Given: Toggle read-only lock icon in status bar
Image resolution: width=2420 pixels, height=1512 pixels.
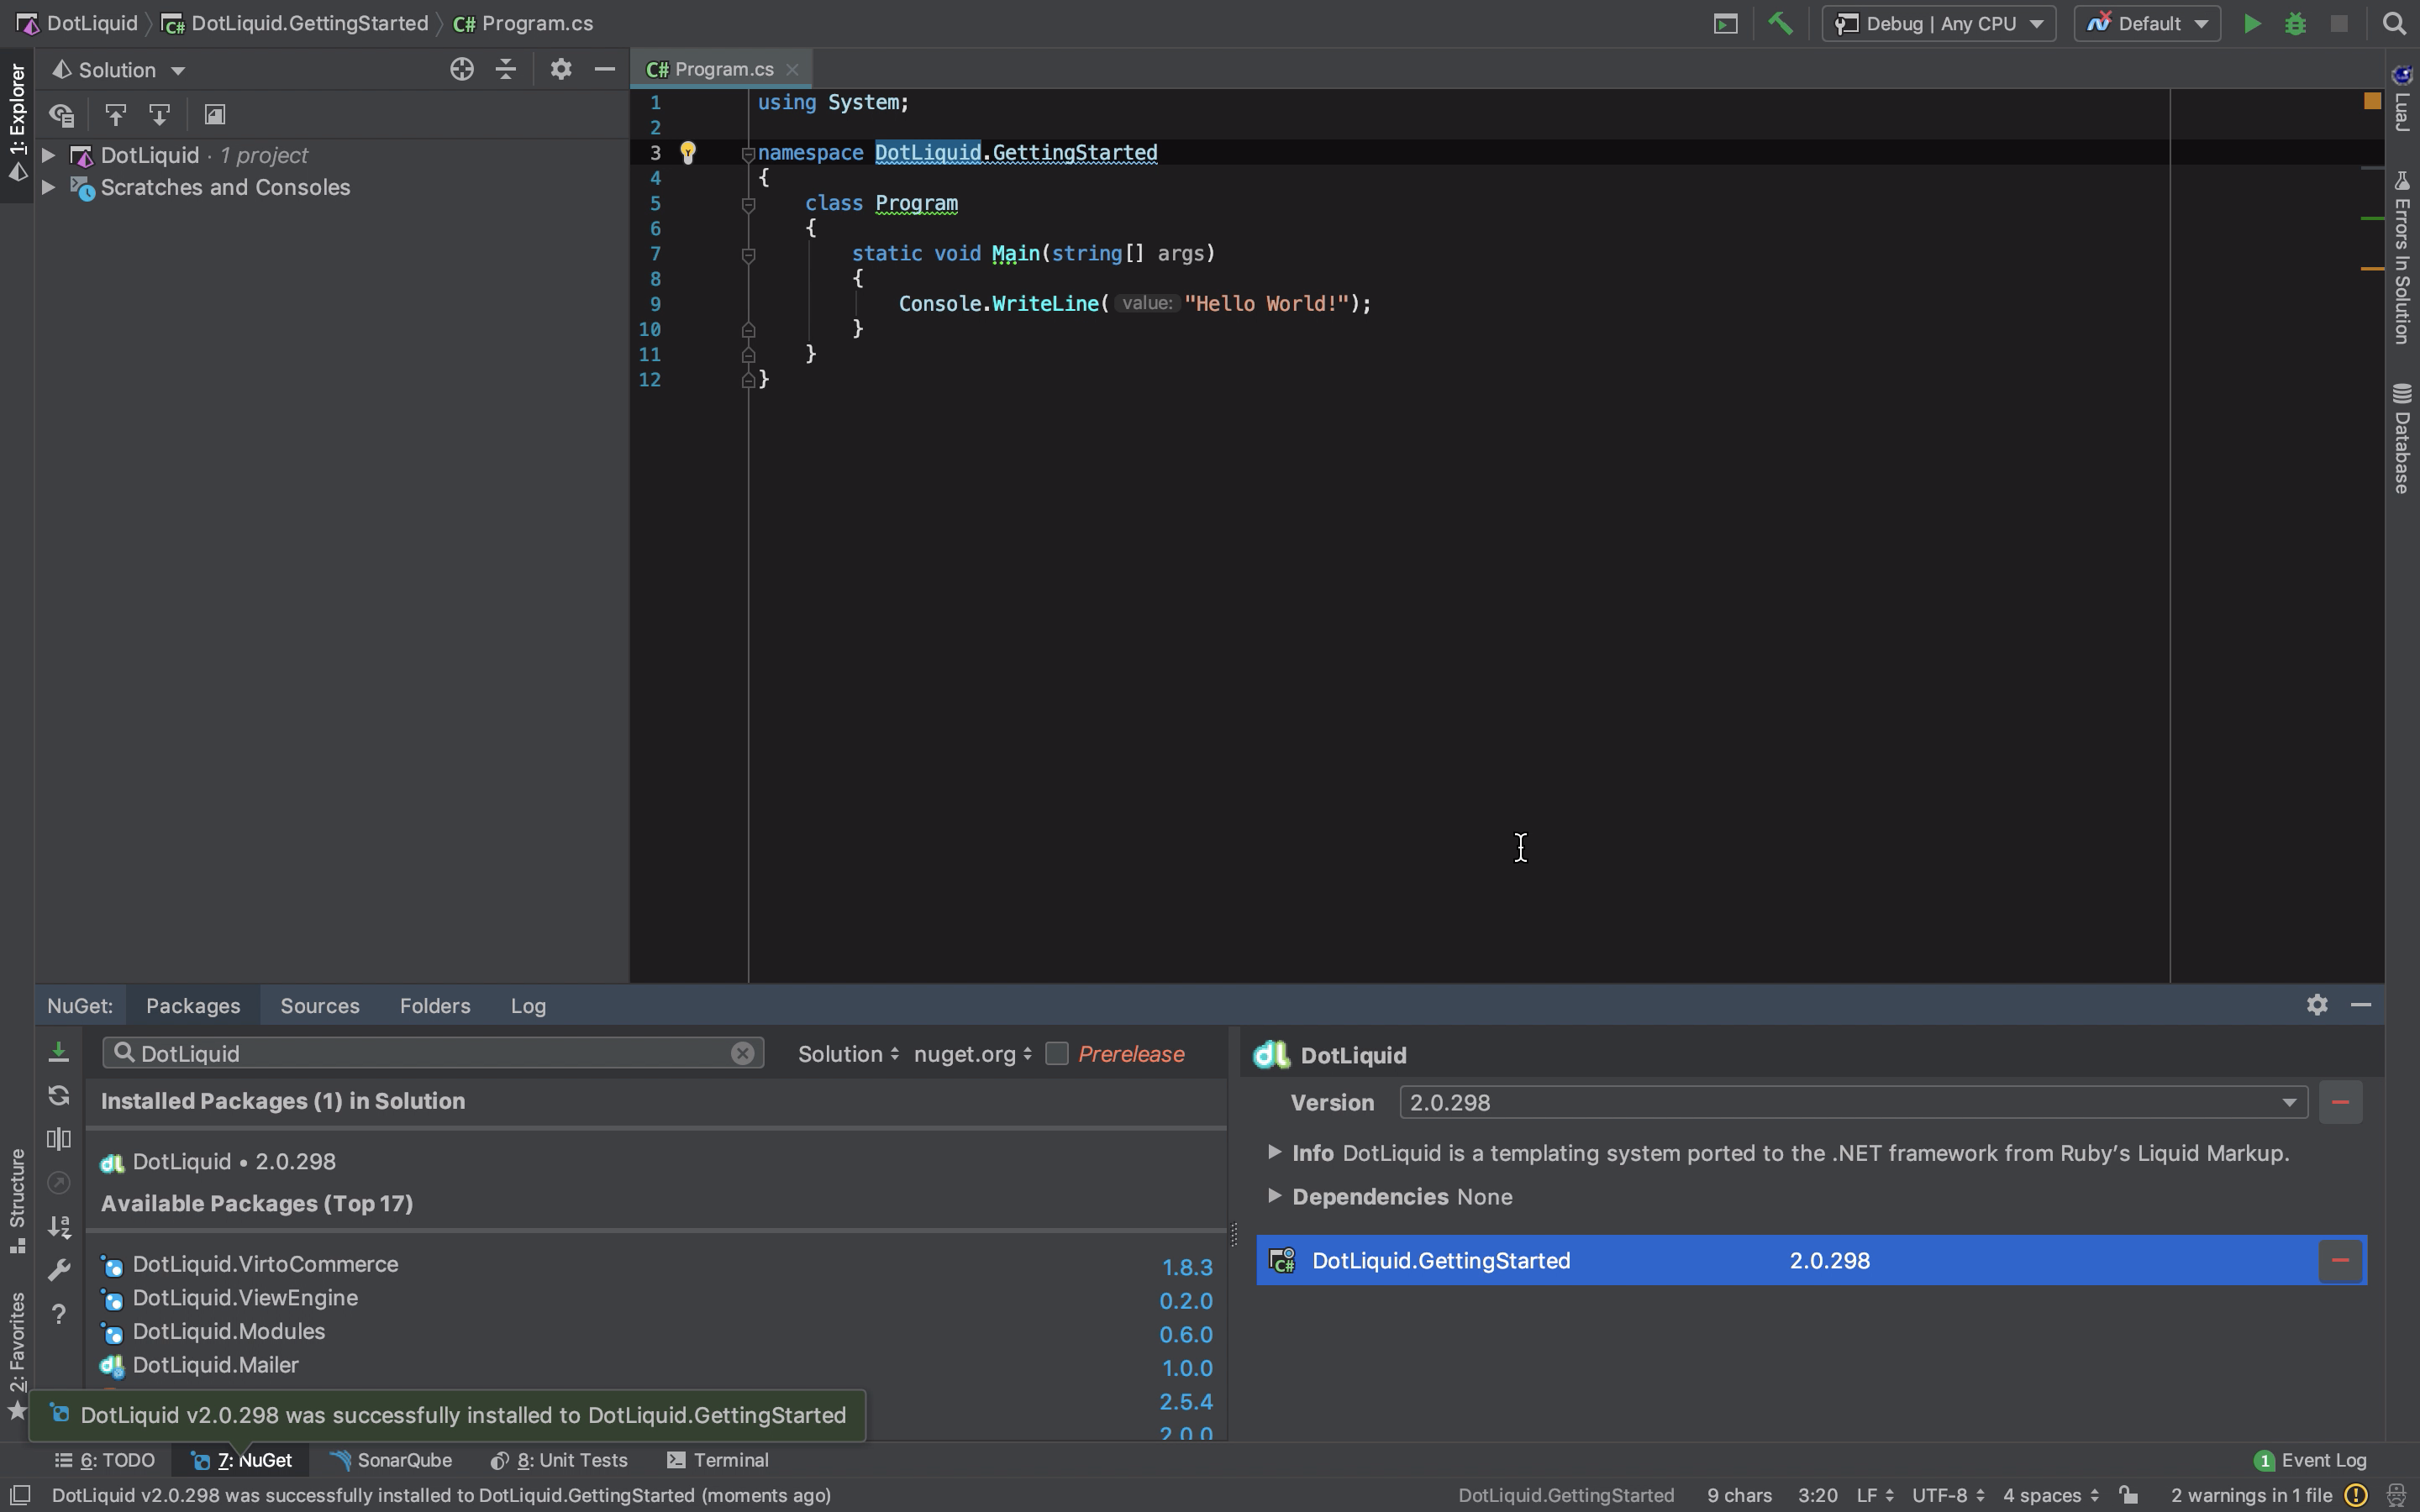Looking at the screenshot, I should (x=2129, y=1495).
